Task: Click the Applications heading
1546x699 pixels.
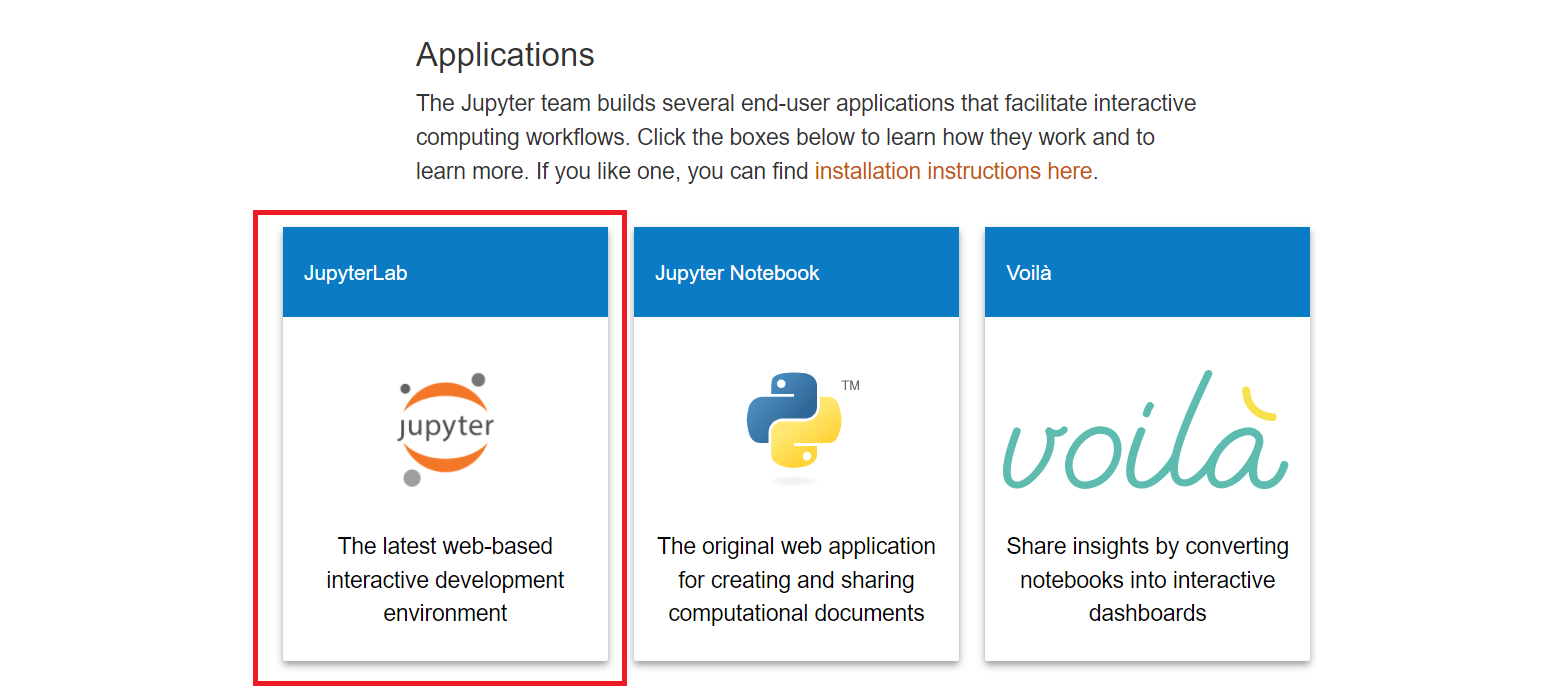Action: point(505,54)
